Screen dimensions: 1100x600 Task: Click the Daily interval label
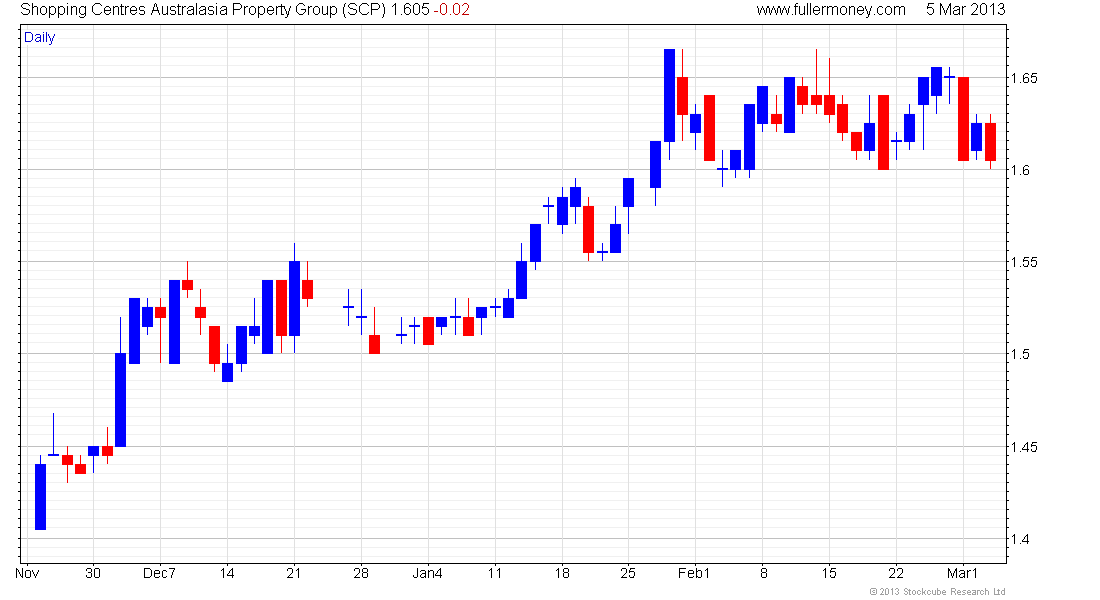click(39, 38)
